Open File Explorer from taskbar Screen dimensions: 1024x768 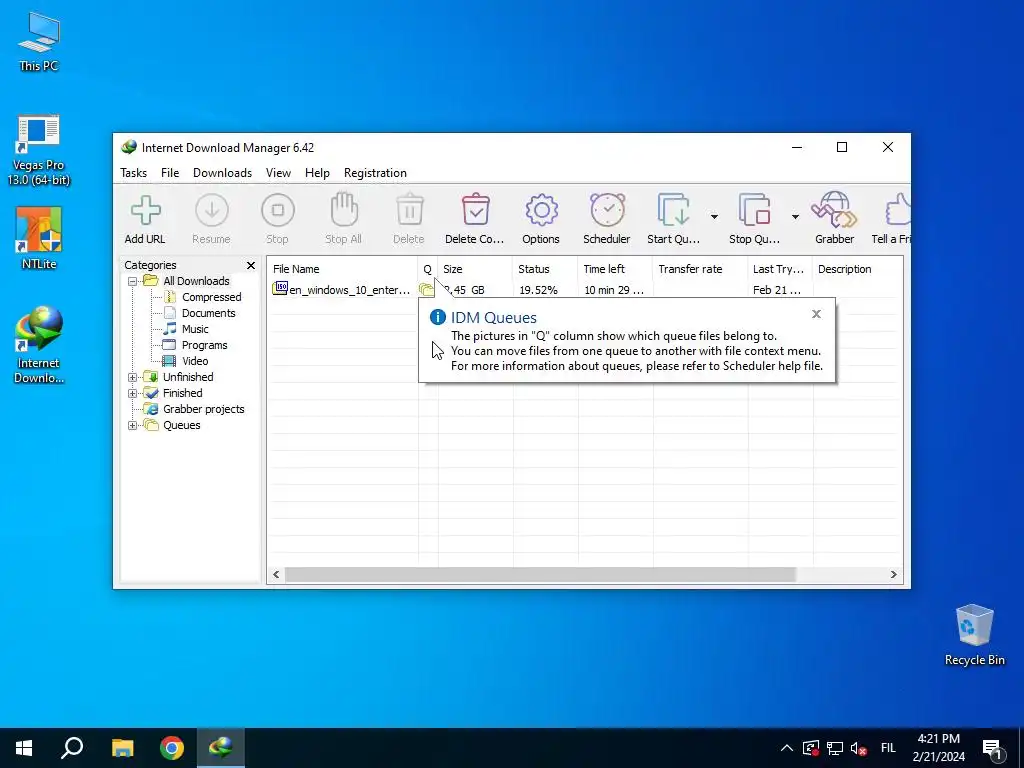coord(122,748)
